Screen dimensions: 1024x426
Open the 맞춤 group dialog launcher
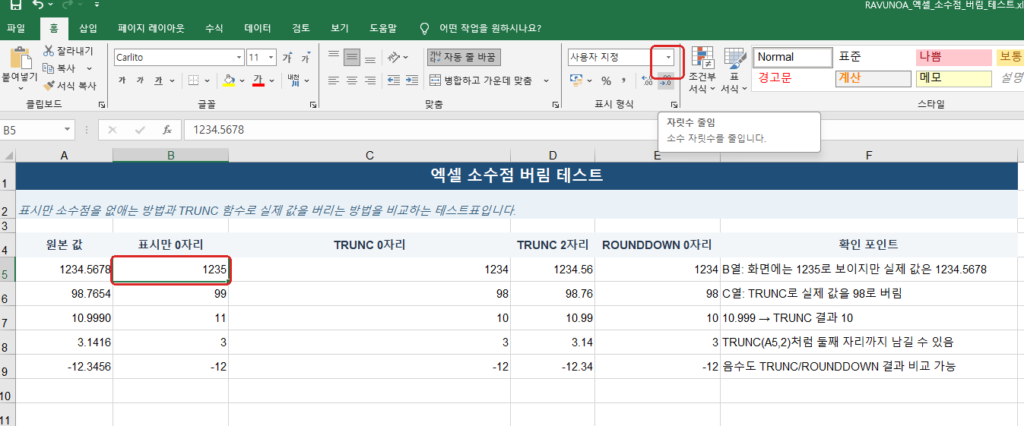pyautogui.click(x=555, y=105)
